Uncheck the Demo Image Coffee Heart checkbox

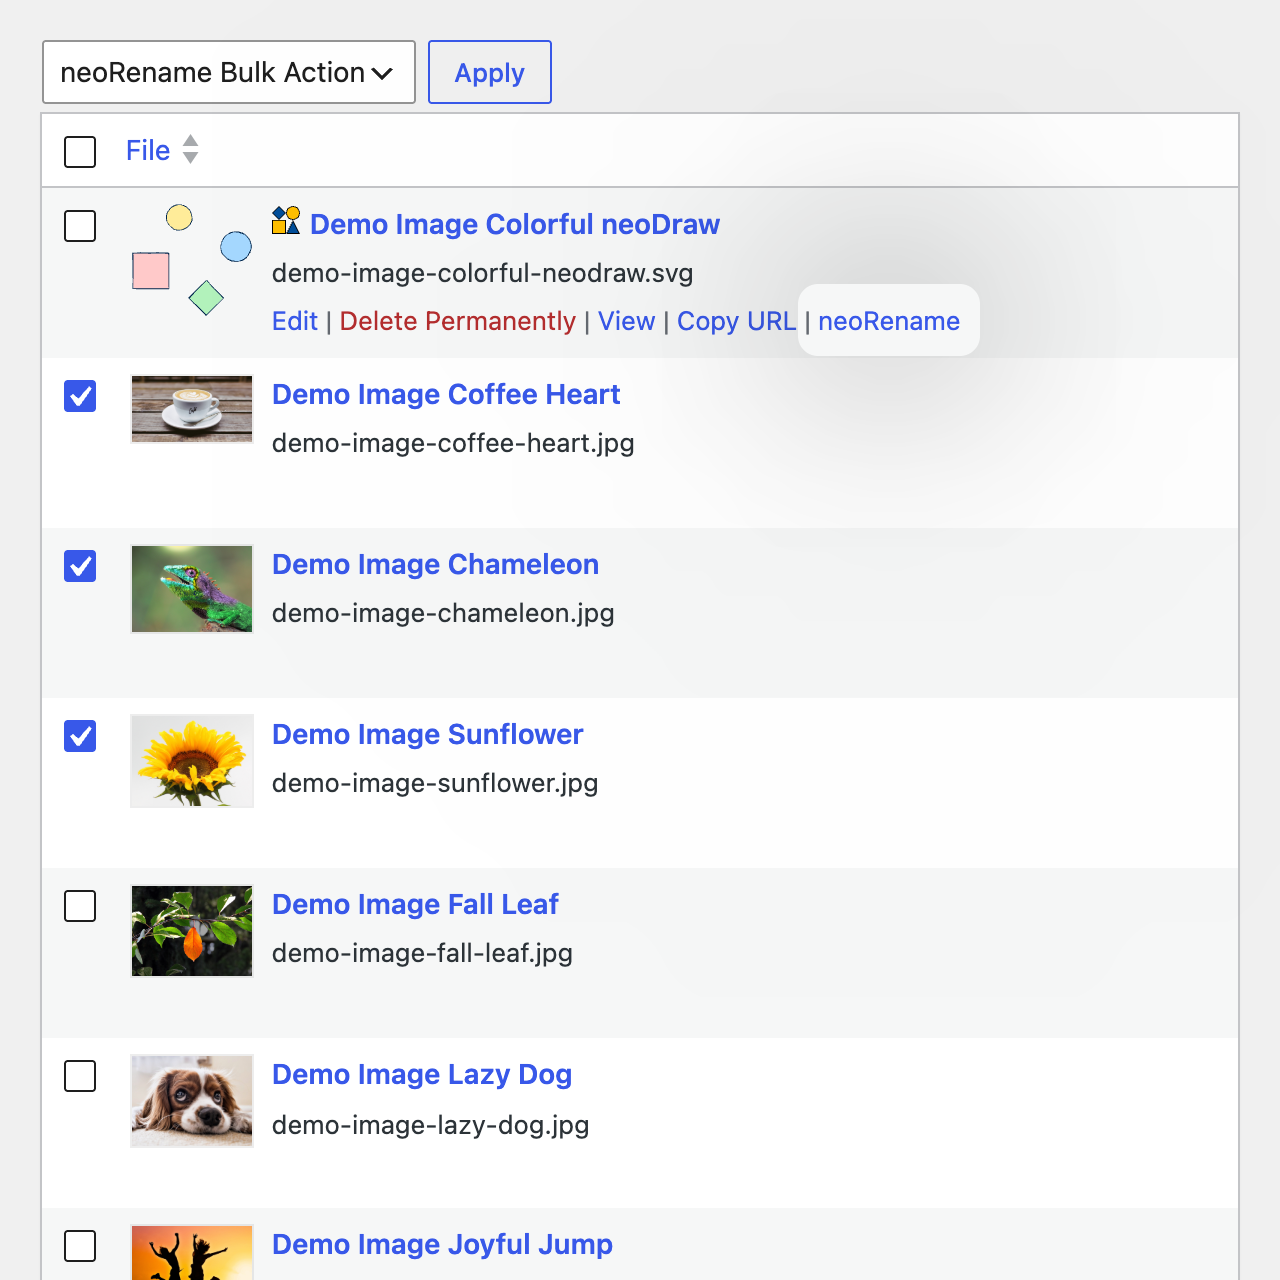[80, 396]
